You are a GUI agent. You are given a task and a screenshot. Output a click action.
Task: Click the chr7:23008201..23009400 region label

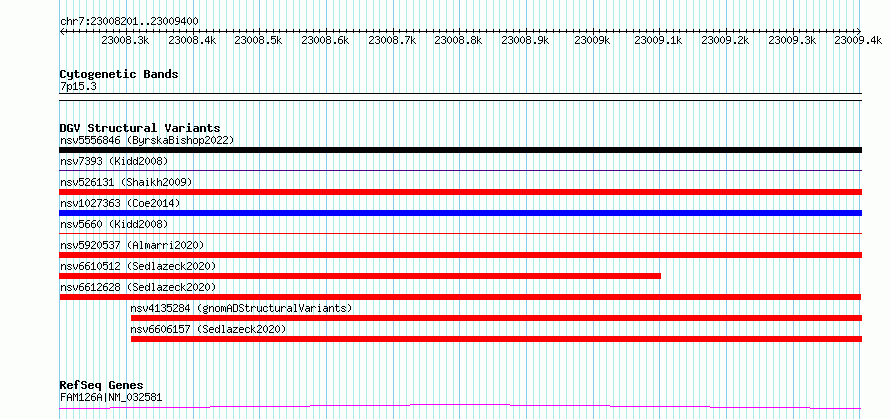(129, 21)
